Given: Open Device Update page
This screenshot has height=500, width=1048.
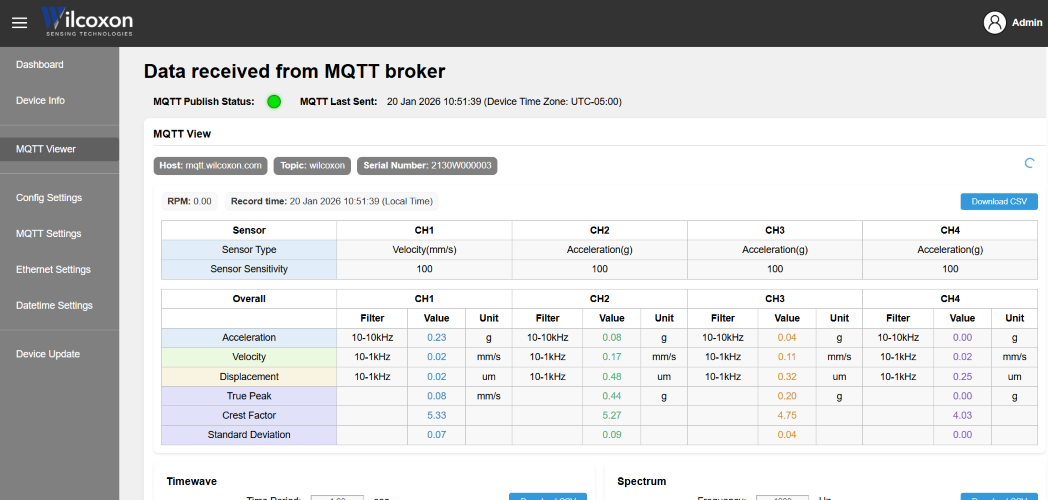Looking at the screenshot, I should point(48,354).
